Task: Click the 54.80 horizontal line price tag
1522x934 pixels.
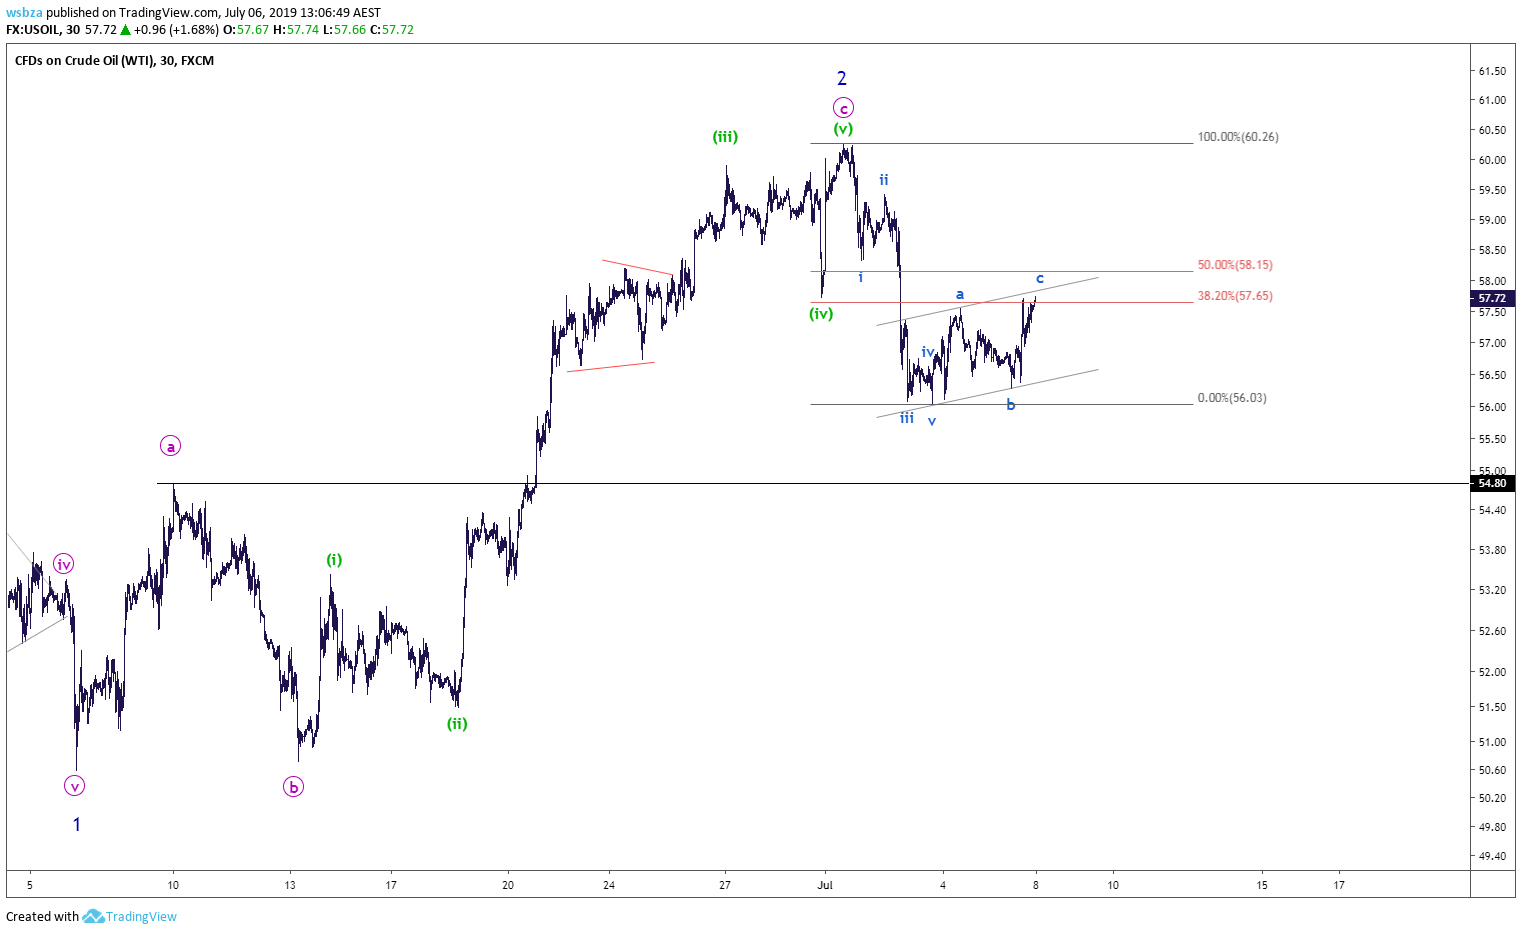Action: [x=1492, y=483]
